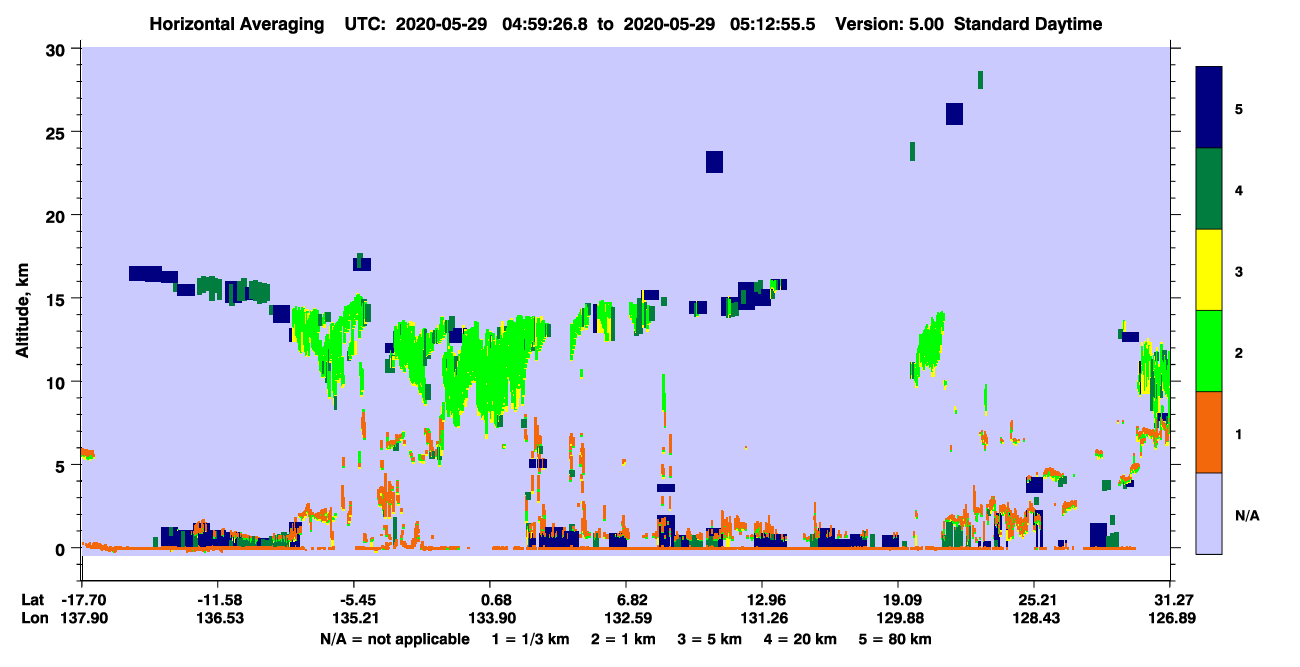
Task: Click the latitude value '-17.70'
Action: (x=82, y=600)
